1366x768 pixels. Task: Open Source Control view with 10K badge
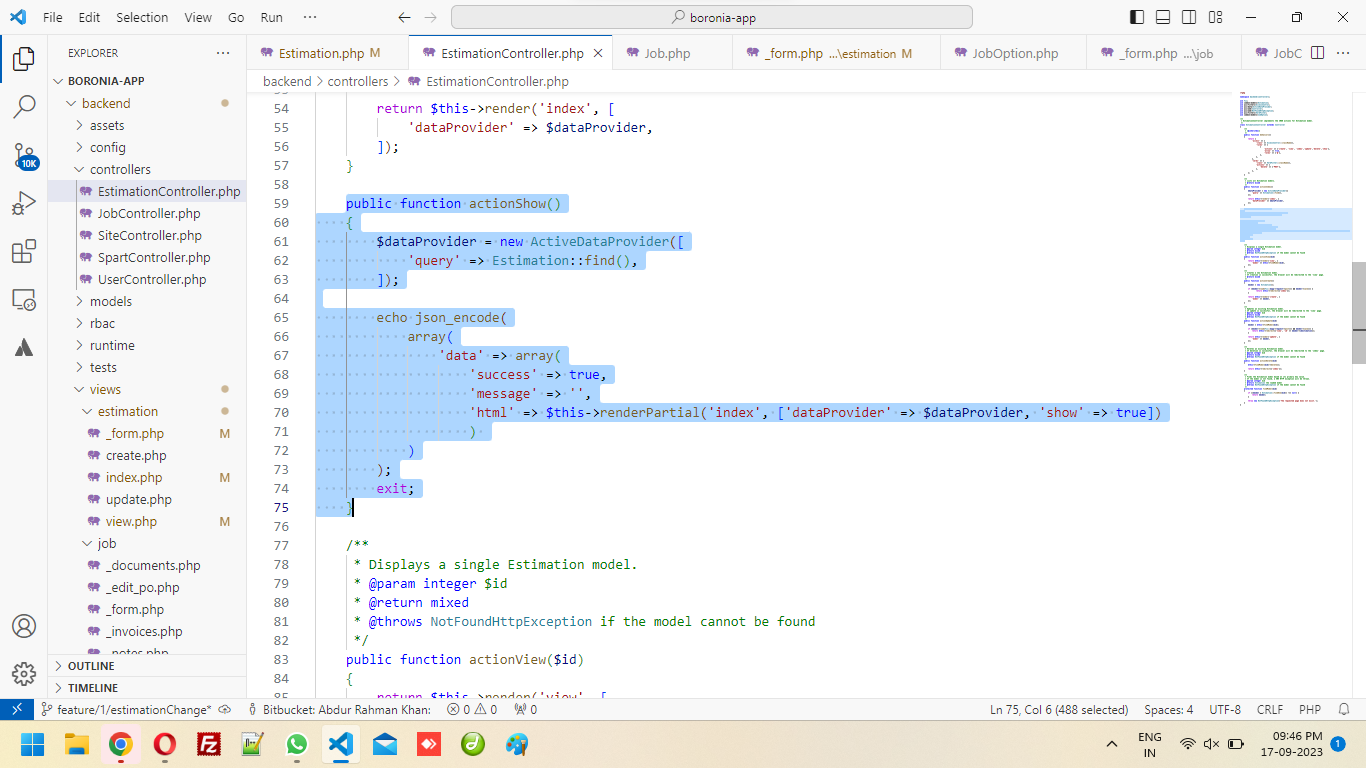24,156
